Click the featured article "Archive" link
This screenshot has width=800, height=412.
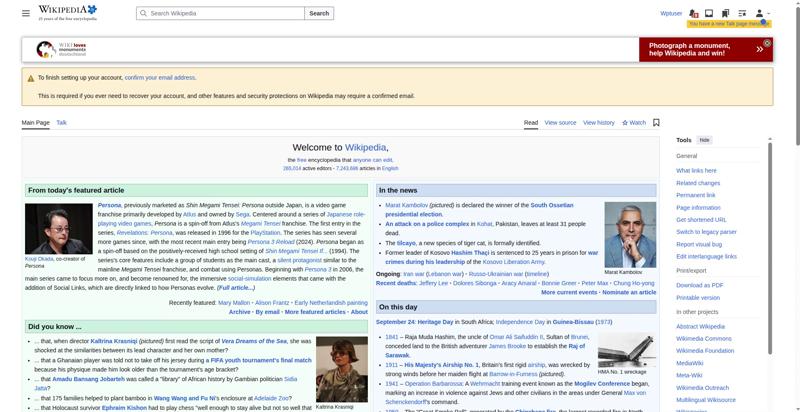click(x=239, y=312)
